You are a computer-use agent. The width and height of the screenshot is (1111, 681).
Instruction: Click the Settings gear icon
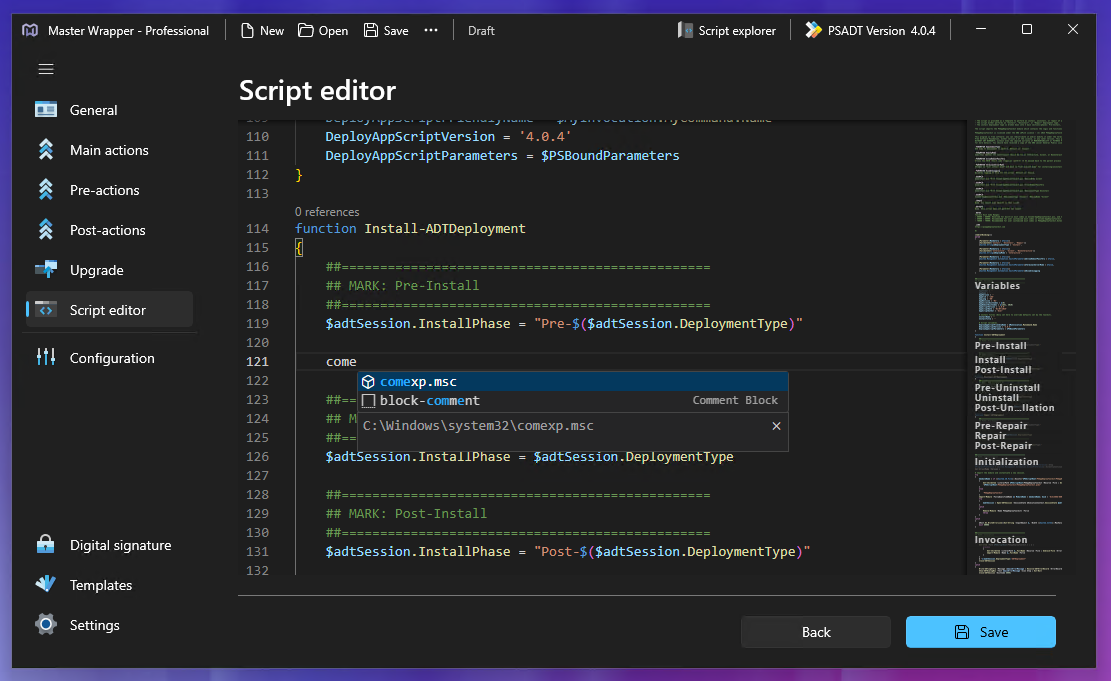(x=46, y=624)
